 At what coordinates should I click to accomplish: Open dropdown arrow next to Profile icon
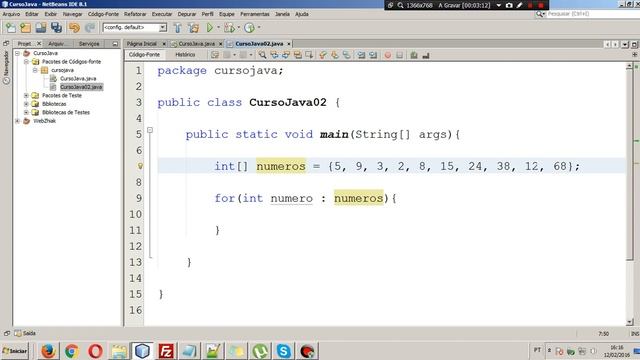(x=259, y=28)
